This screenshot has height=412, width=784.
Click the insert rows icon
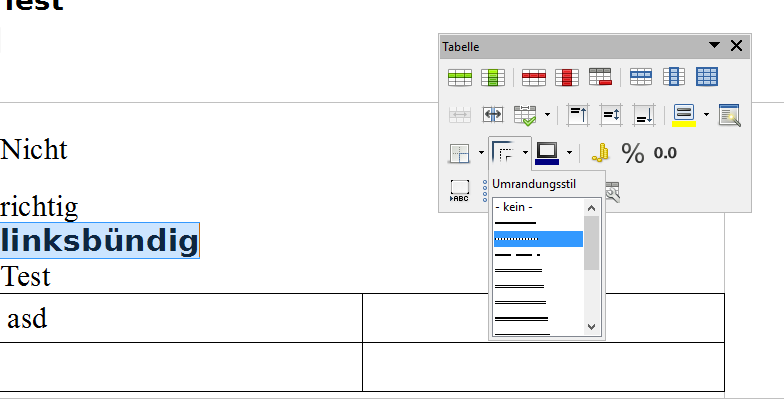[459, 77]
